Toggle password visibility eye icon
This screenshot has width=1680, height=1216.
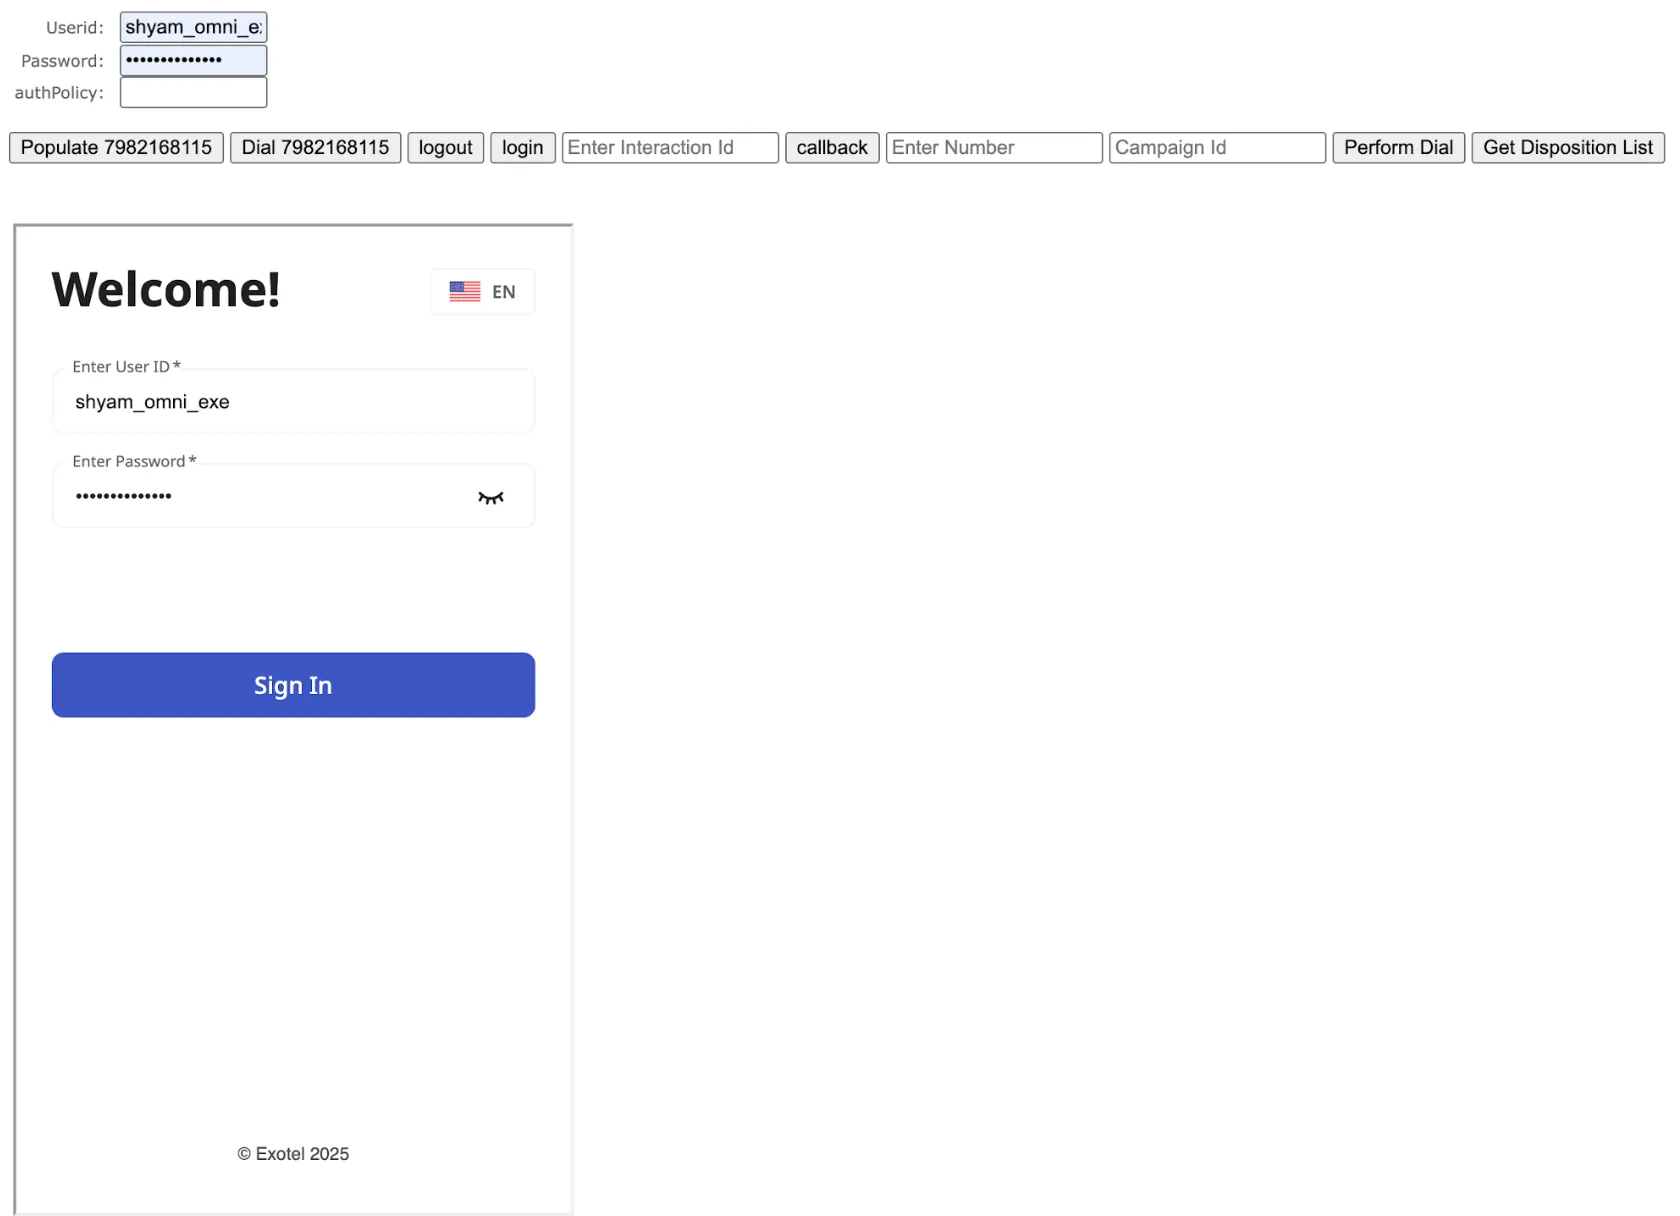click(x=490, y=497)
